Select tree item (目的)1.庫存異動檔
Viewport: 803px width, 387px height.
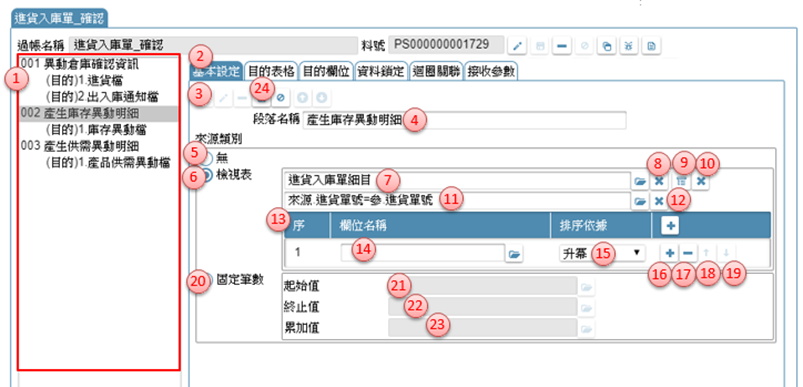click(97, 130)
